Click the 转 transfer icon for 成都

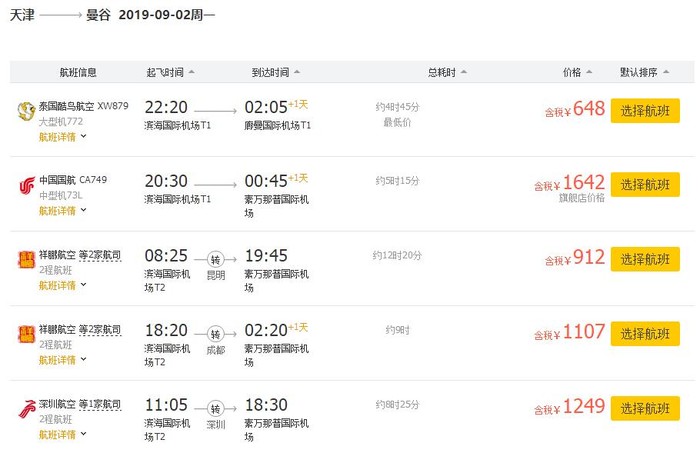pos(217,334)
